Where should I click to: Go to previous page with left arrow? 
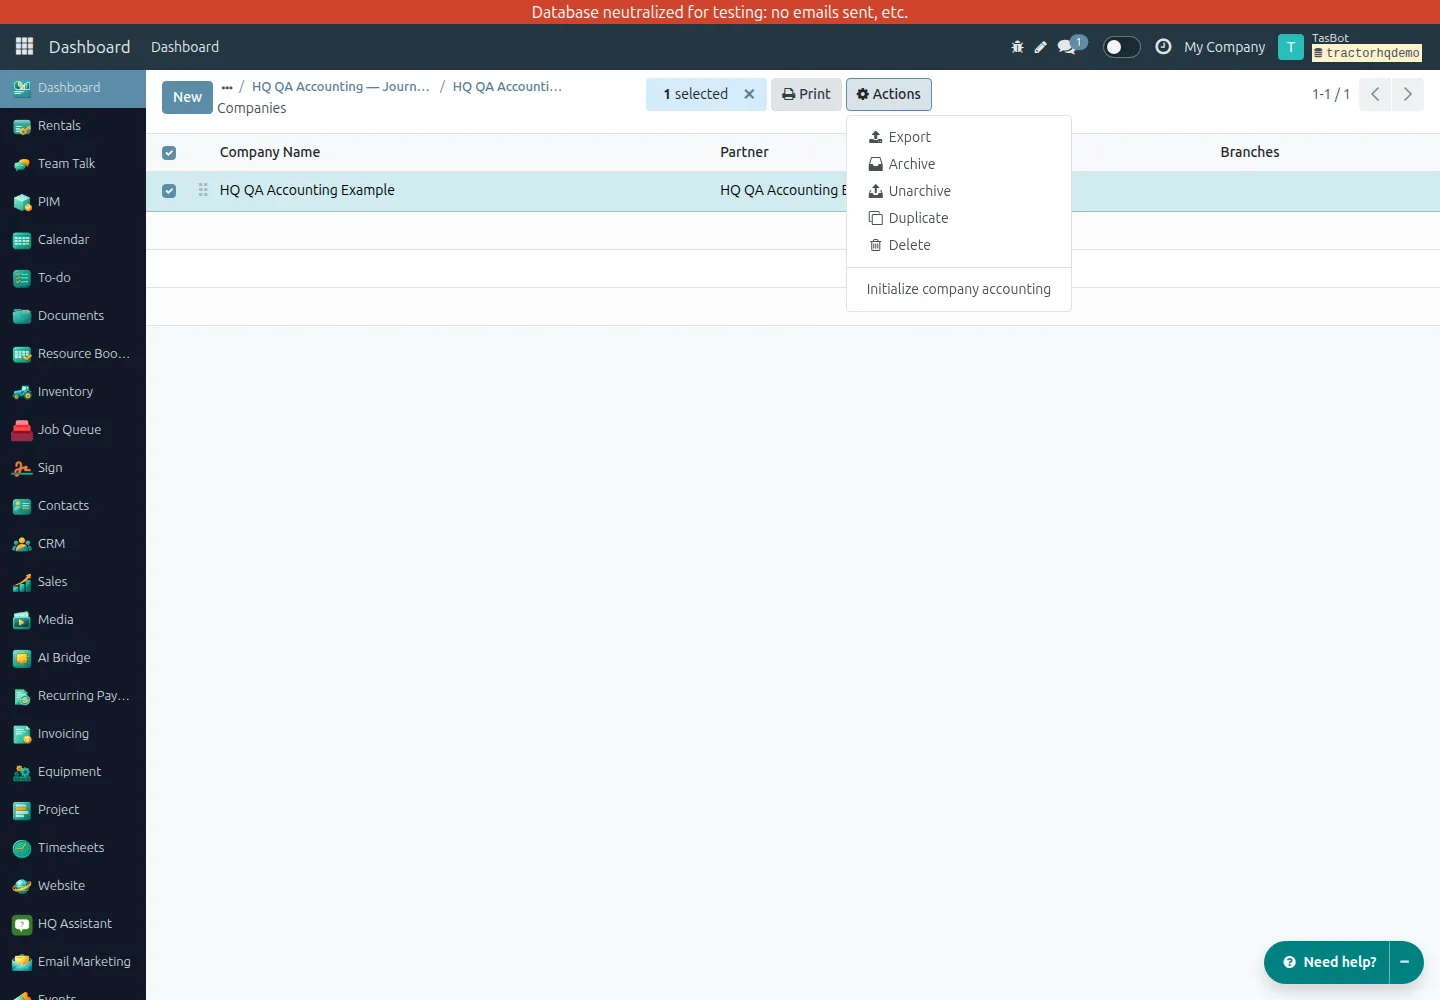[x=1375, y=94]
